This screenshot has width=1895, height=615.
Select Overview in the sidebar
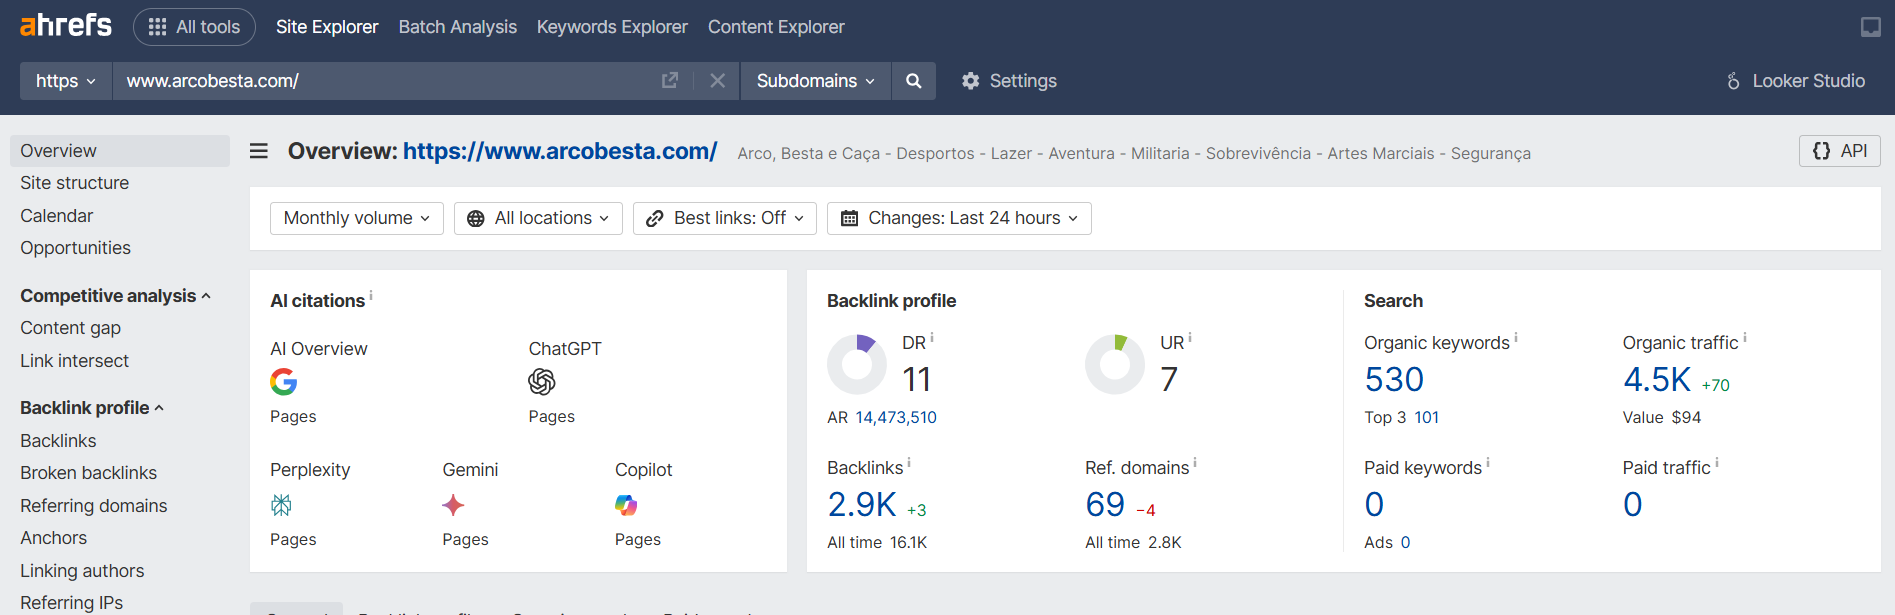[120, 151]
